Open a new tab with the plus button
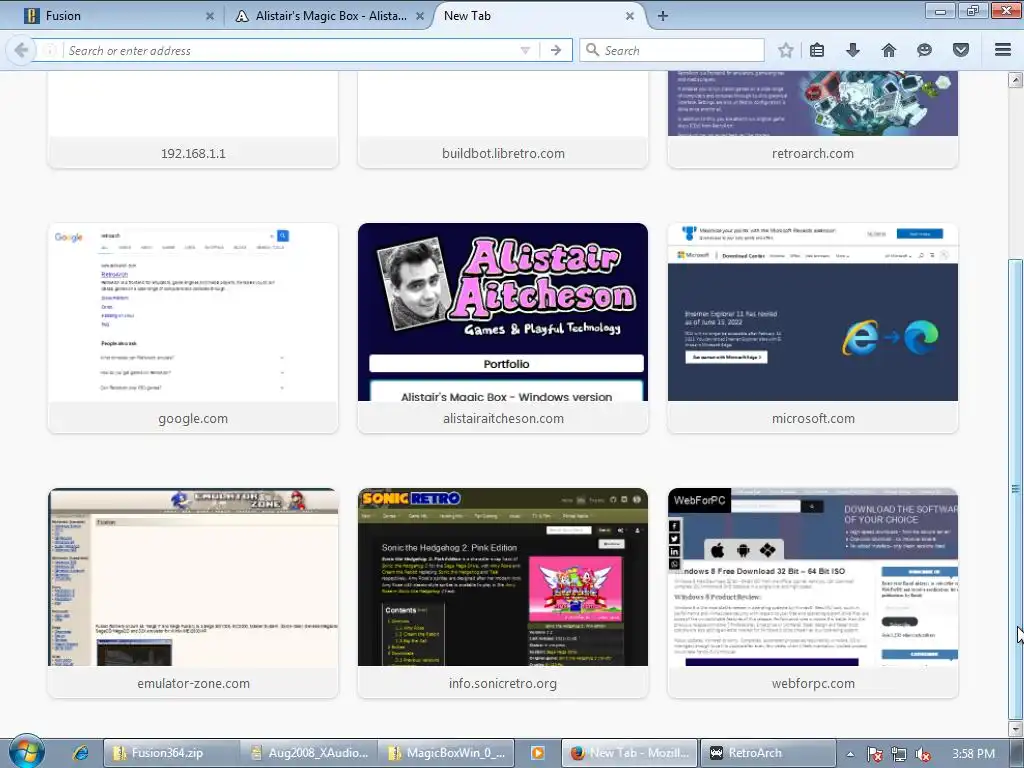Image resolution: width=1024 pixels, height=768 pixels. click(662, 16)
